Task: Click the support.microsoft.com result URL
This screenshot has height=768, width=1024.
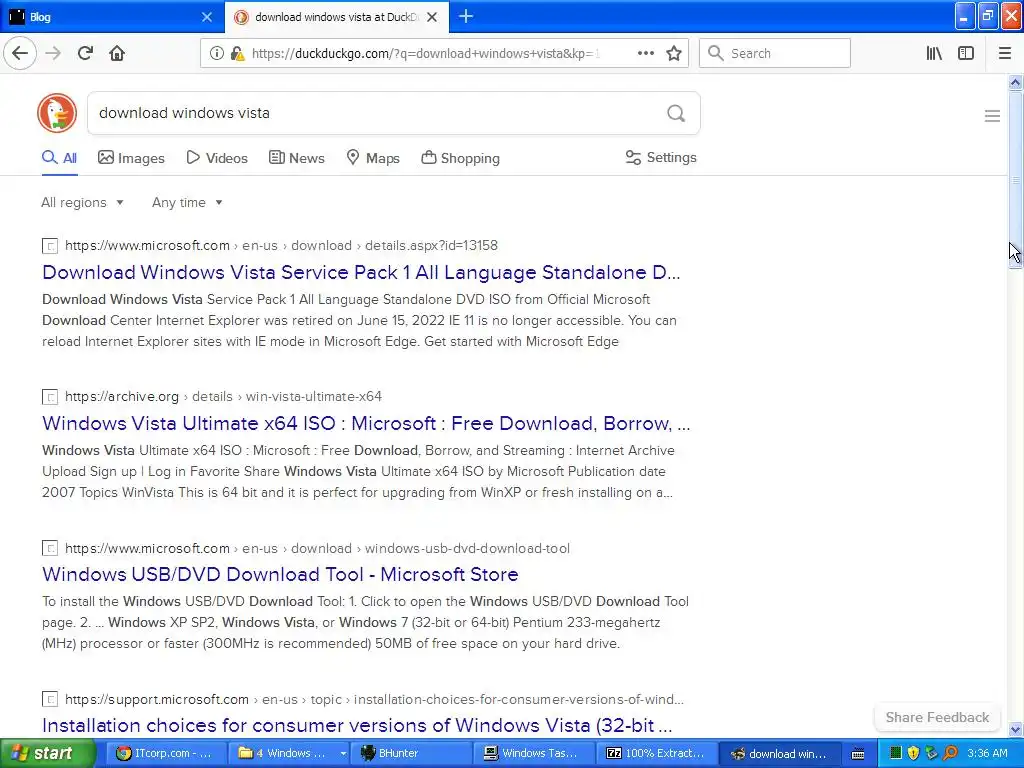Action: 374,699
